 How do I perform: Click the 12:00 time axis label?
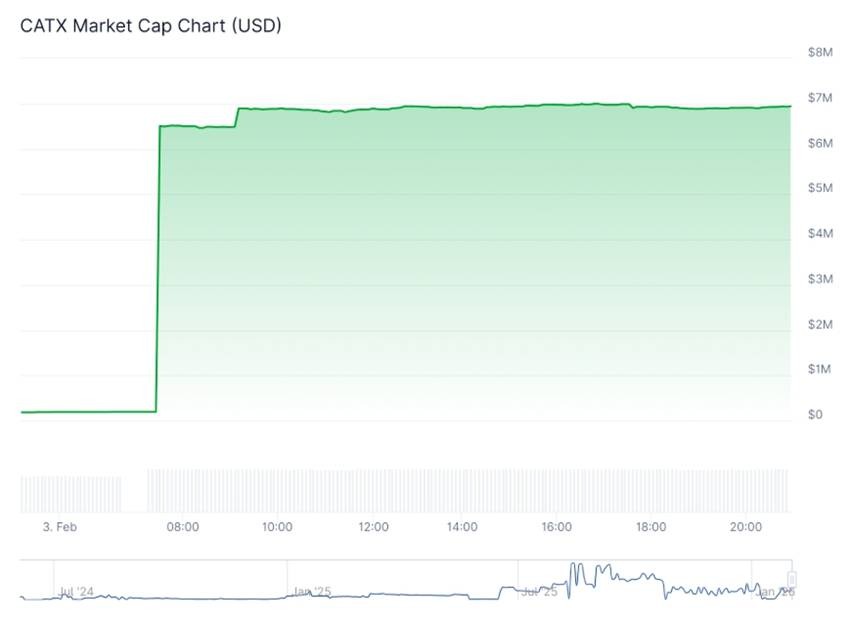point(373,527)
